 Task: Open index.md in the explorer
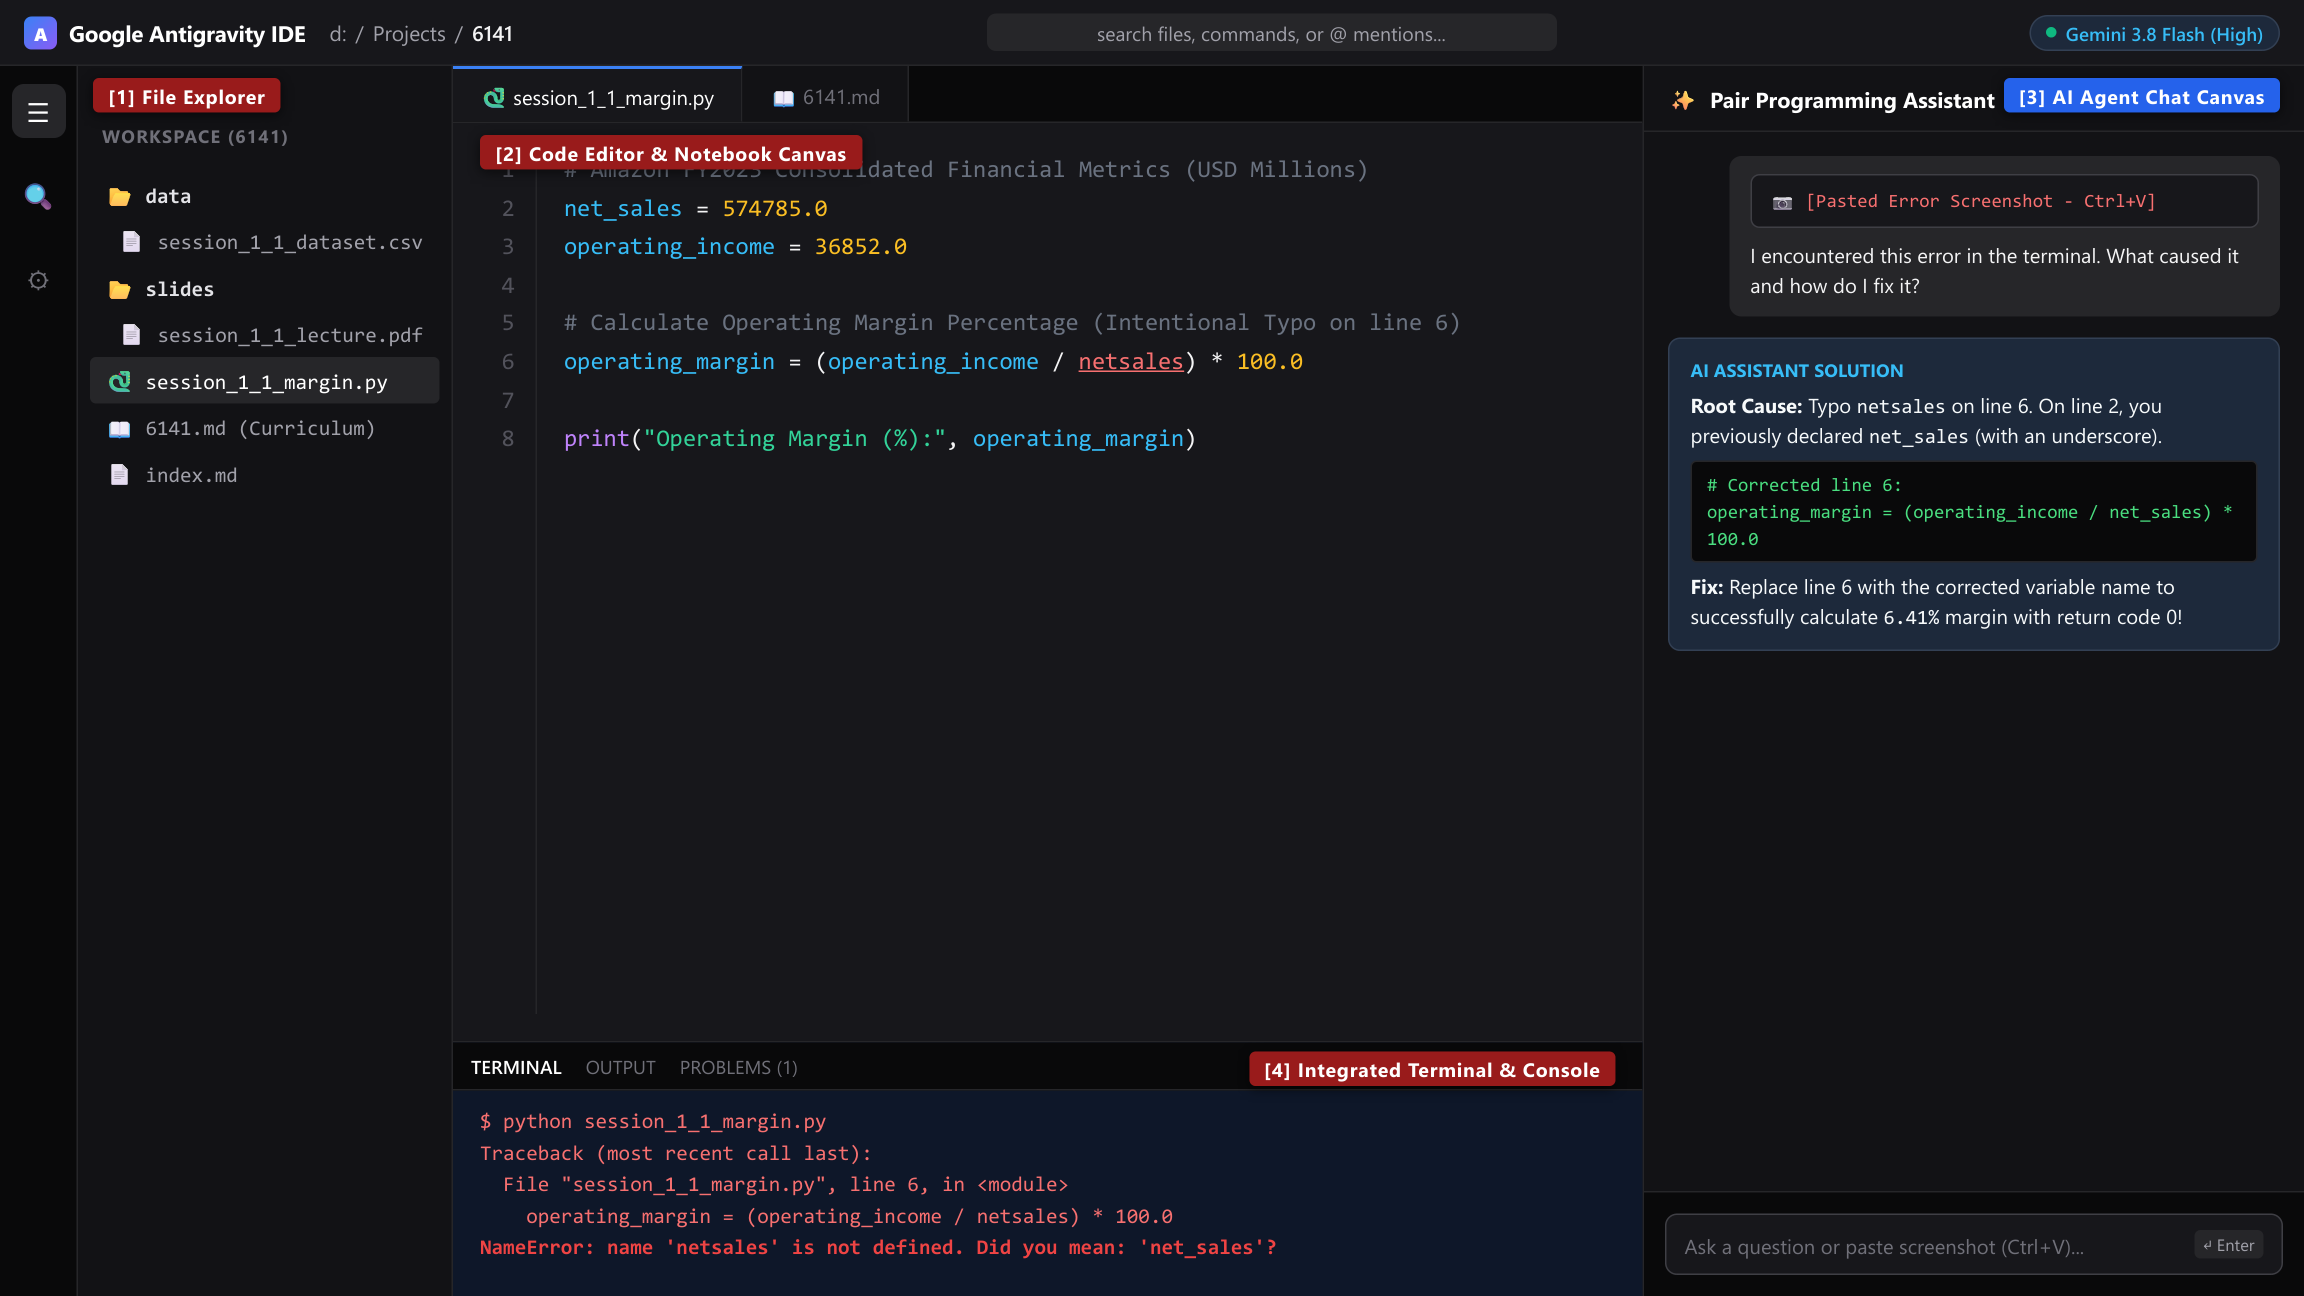[x=264, y=475]
